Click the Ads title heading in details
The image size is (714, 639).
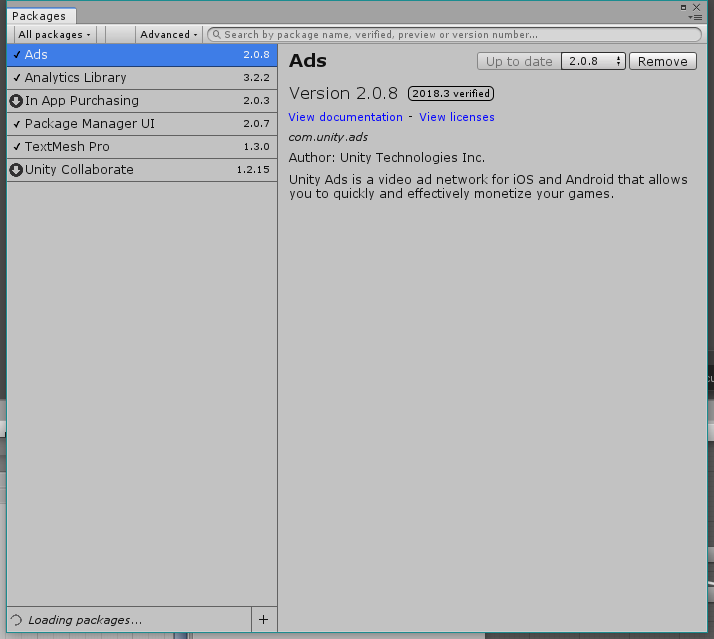tap(308, 61)
